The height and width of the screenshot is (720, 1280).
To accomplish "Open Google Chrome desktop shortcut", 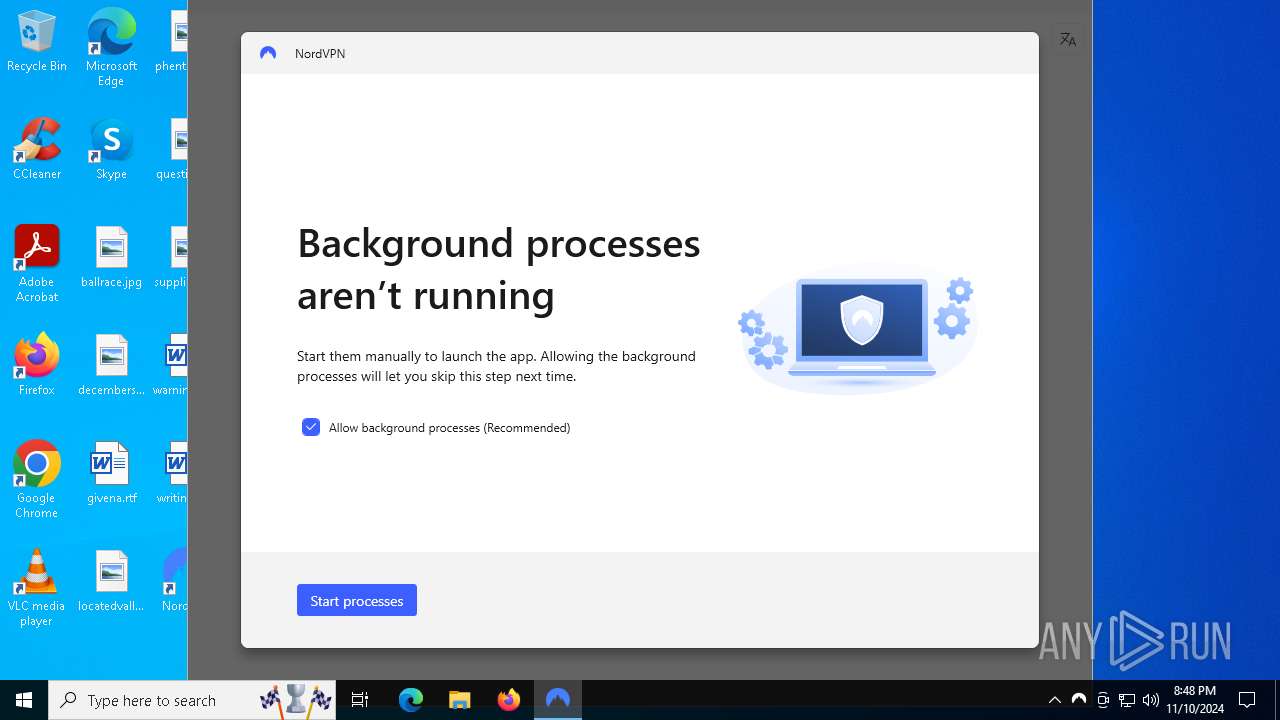I will 37,480.
